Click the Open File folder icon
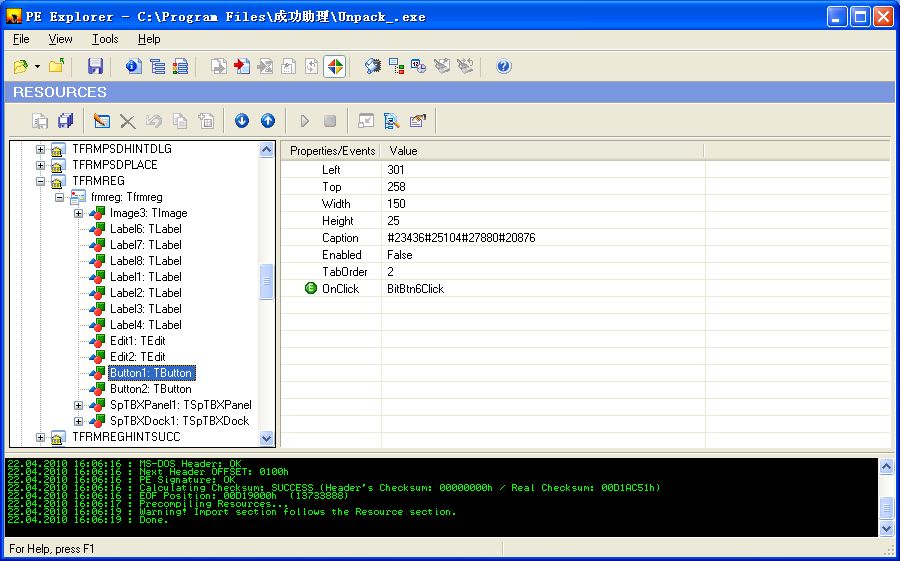This screenshot has width=900, height=561. pos(21,67)
